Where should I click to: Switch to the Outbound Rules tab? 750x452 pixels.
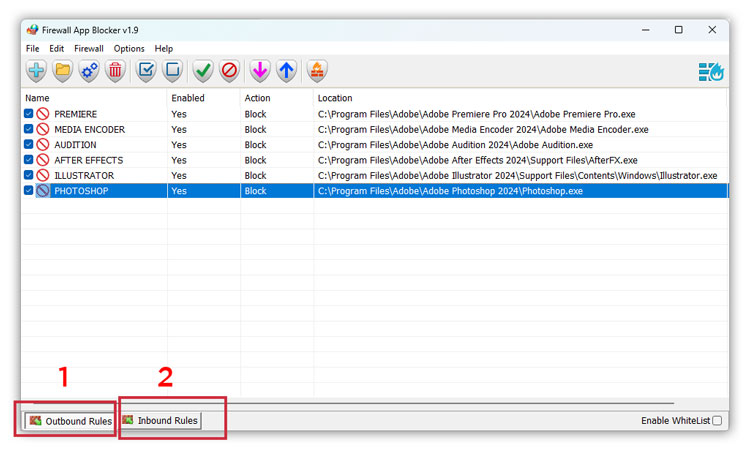(70, 421)
